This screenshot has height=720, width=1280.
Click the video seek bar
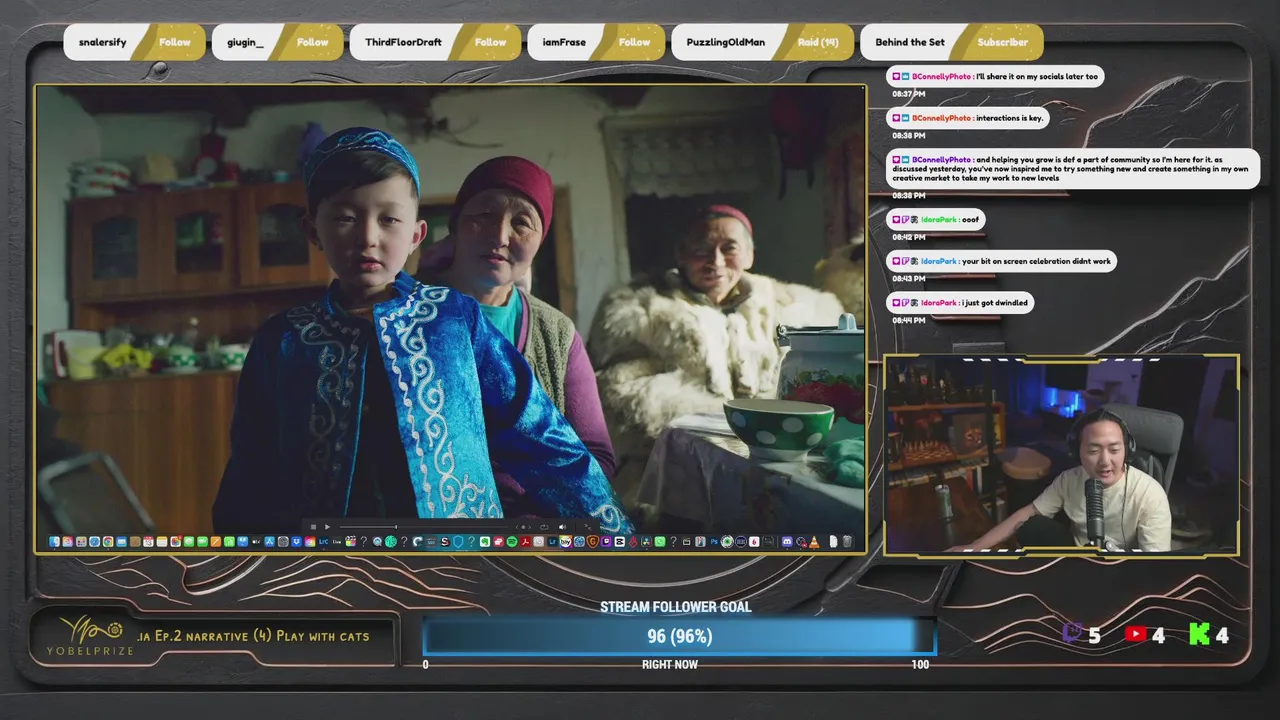coord(423,527)
